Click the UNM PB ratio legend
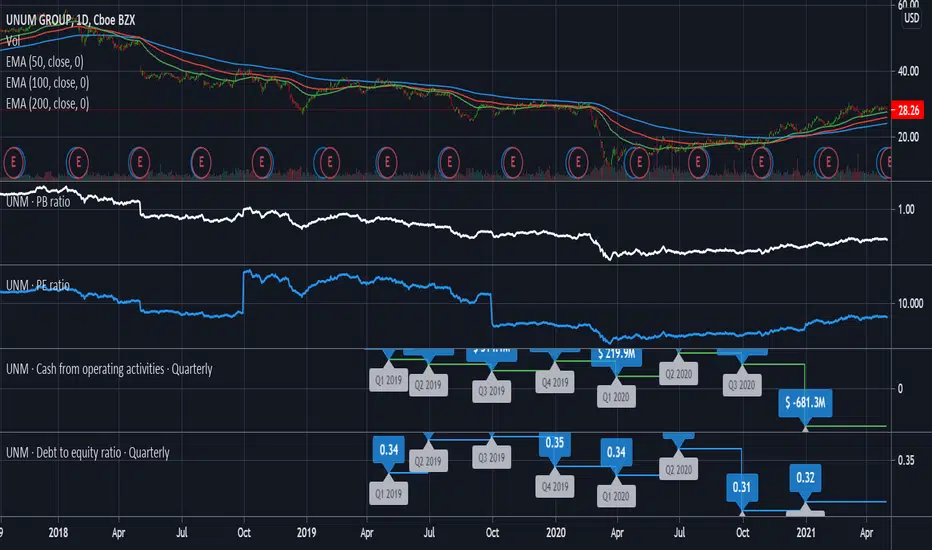Viewport: 932px width, 550px height. tap(38, 202)
